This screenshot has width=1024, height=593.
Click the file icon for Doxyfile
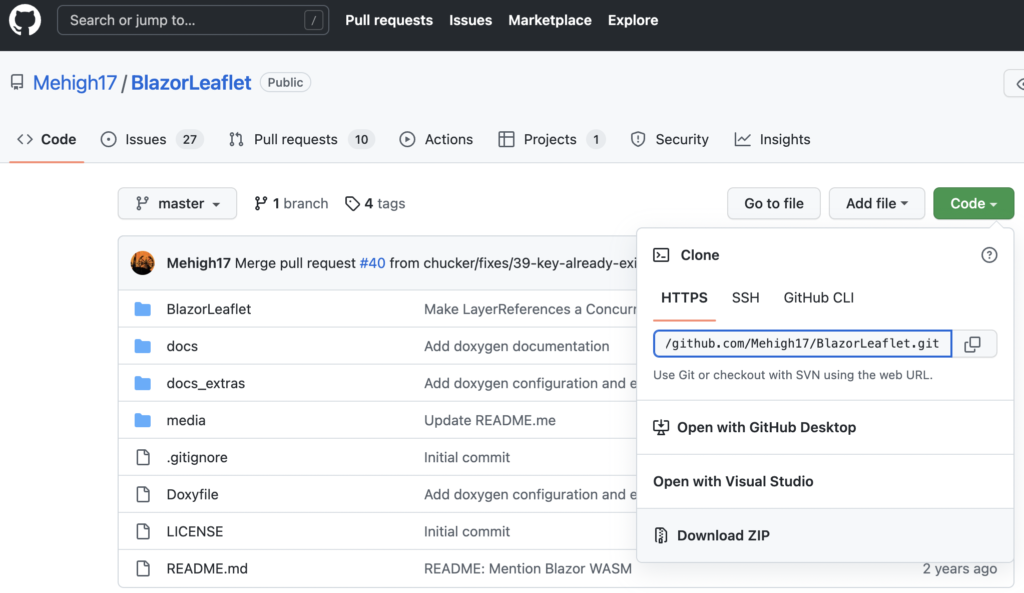(x=143, y=494)
